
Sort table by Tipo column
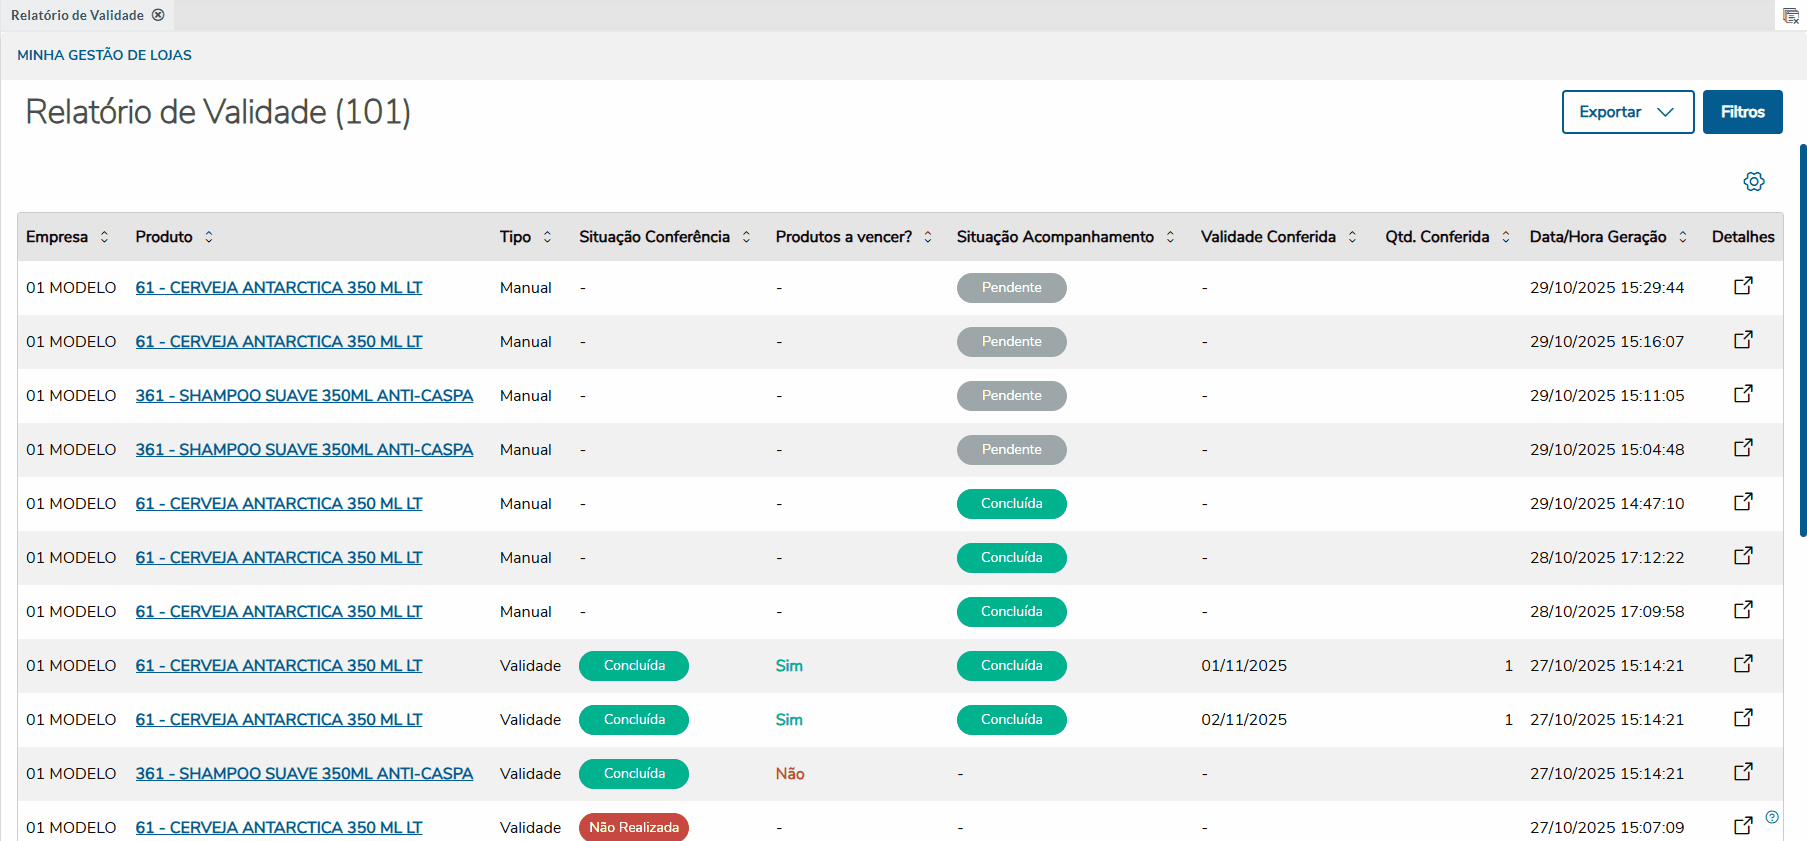[x=547, y=237]
